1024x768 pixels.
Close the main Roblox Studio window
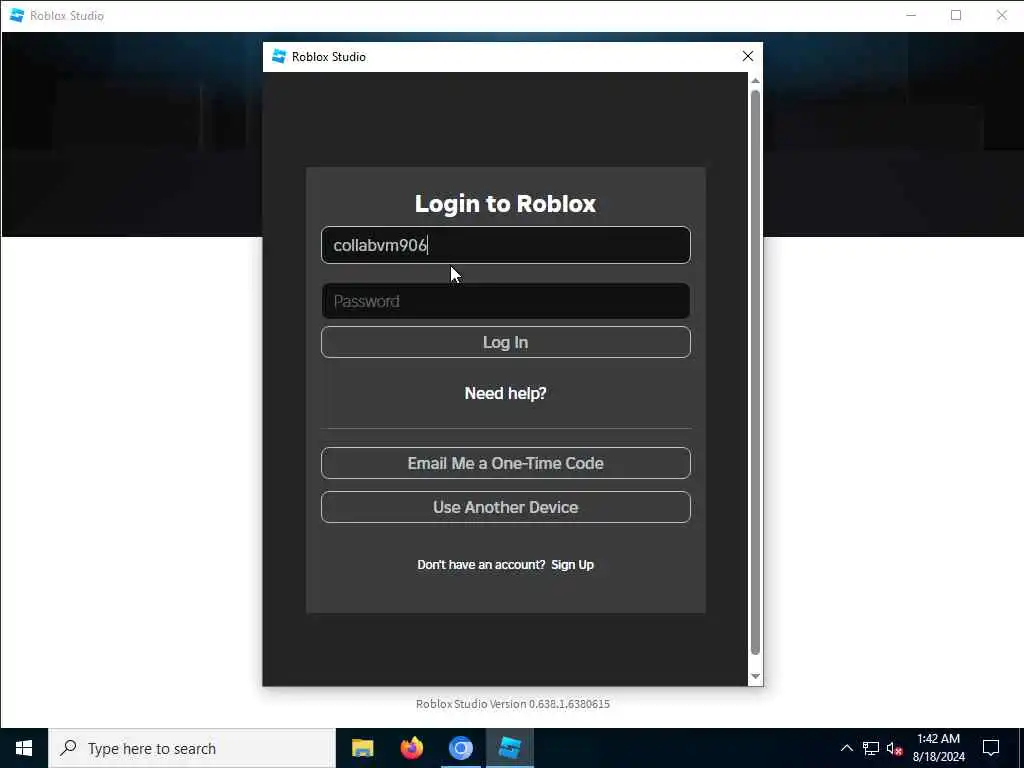point(1002,15)
